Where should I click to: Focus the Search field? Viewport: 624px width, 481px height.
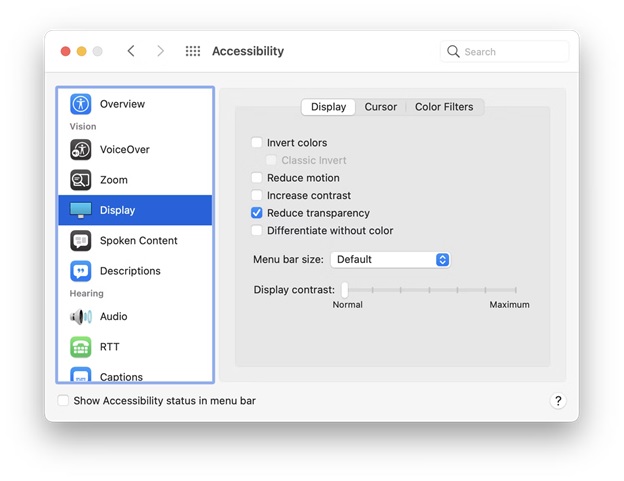505,51
